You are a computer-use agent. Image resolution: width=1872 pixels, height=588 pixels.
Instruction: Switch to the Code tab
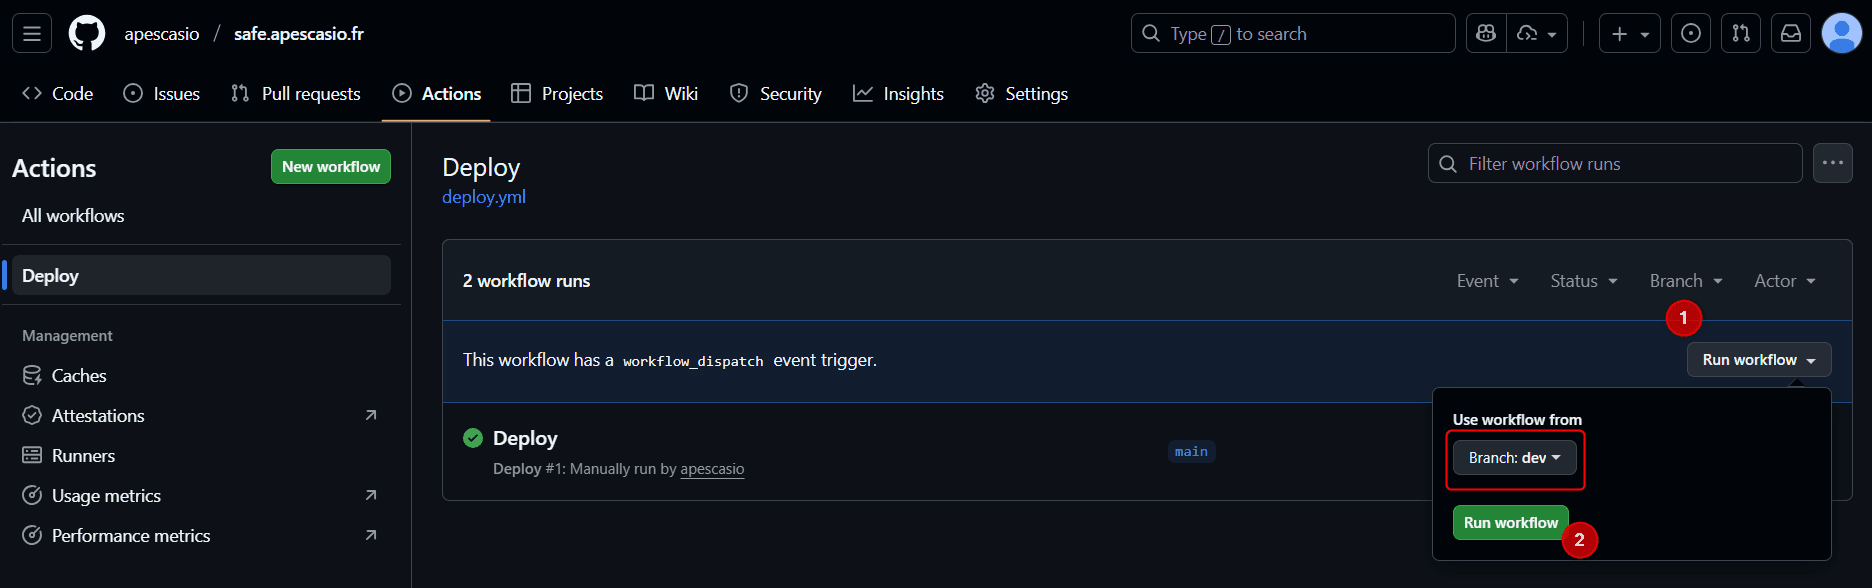point(58,94)
